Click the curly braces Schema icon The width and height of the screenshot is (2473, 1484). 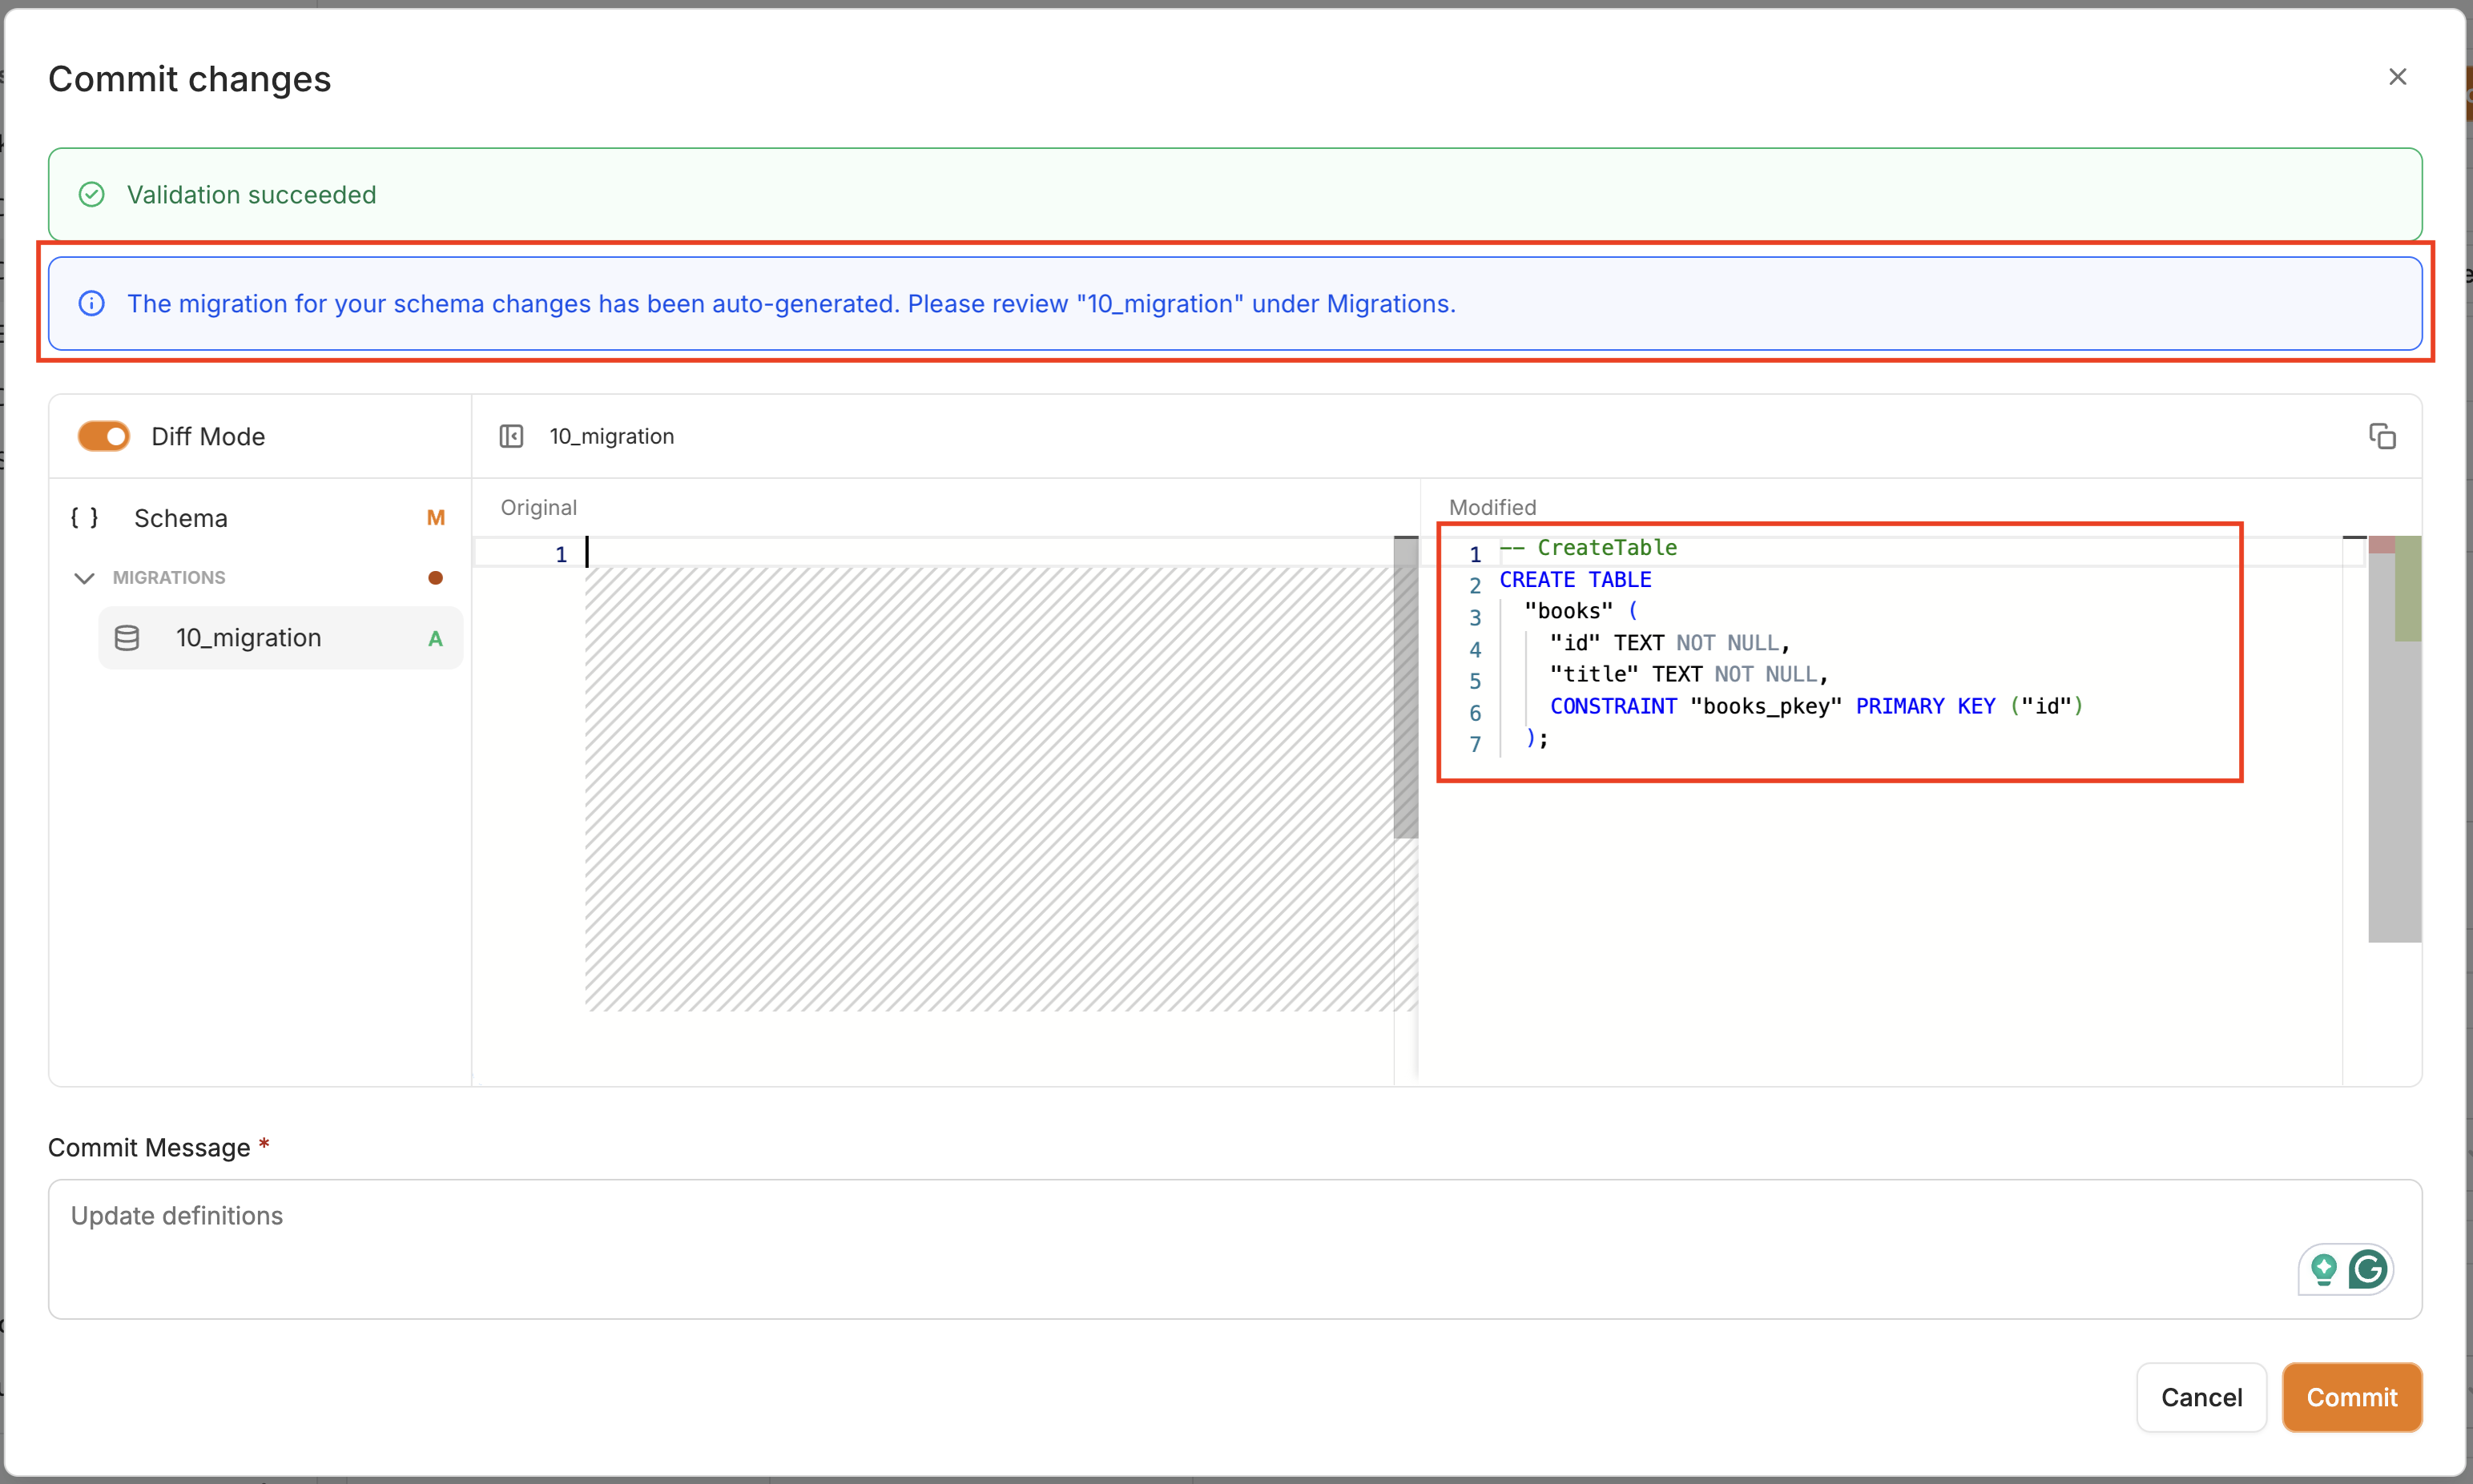coord(84,518)
